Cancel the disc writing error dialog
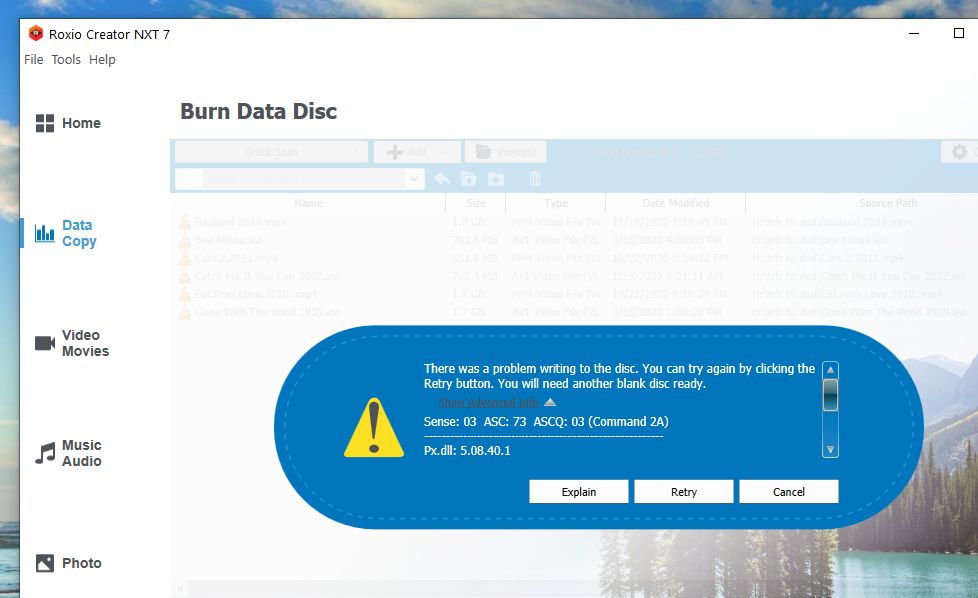 click(788, 492)
